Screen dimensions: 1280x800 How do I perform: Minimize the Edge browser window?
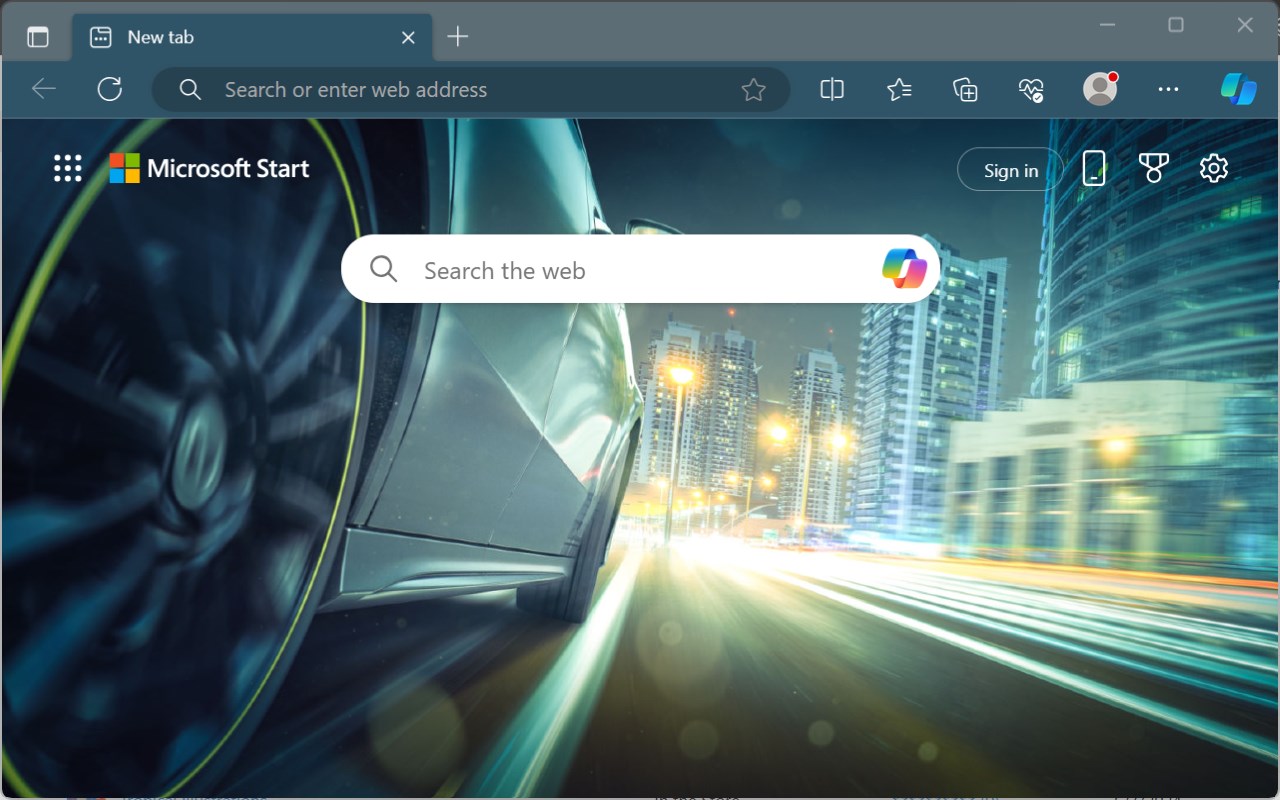tap(1108, 25)
